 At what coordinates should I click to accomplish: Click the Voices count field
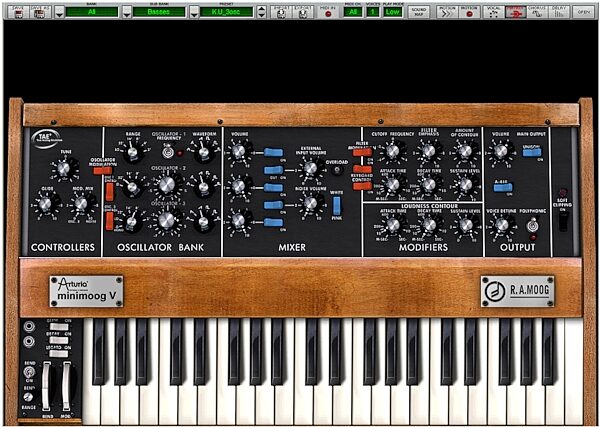(x=373, y=12)
